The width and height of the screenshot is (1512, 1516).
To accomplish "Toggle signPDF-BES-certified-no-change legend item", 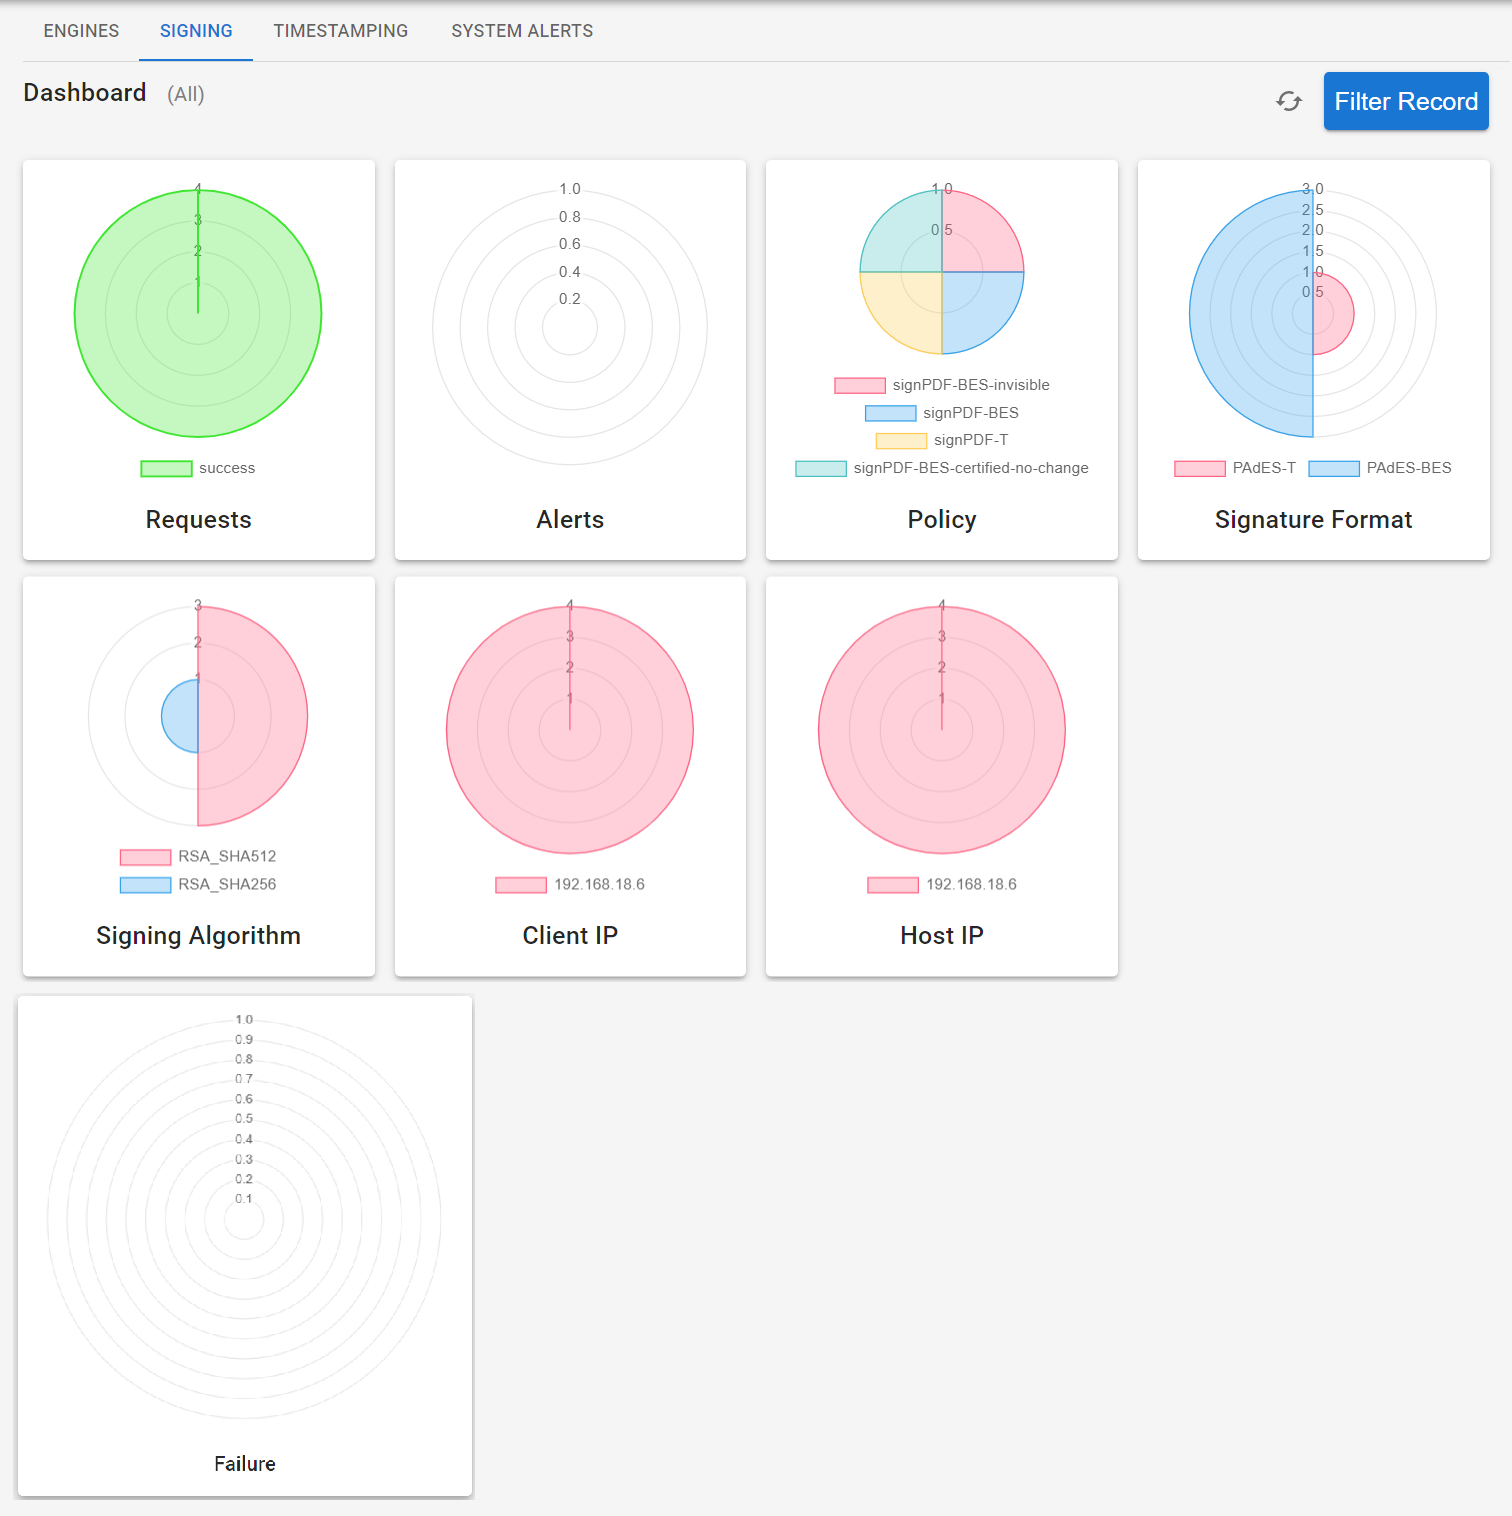I will tap(941, 468).
